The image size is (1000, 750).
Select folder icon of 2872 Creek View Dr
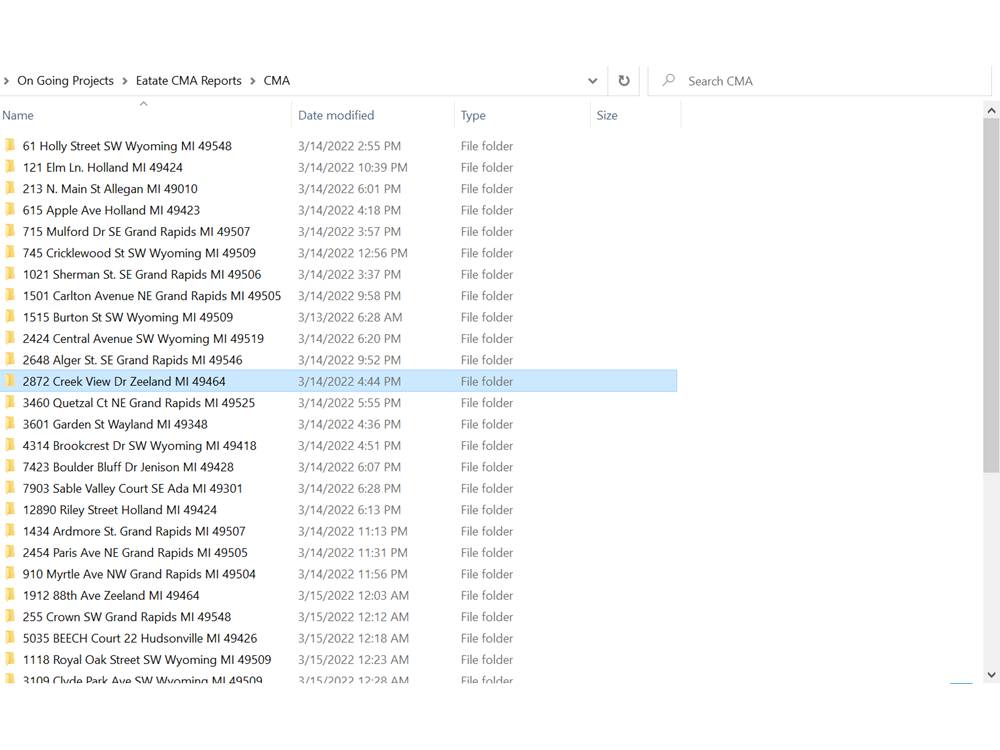10,381
